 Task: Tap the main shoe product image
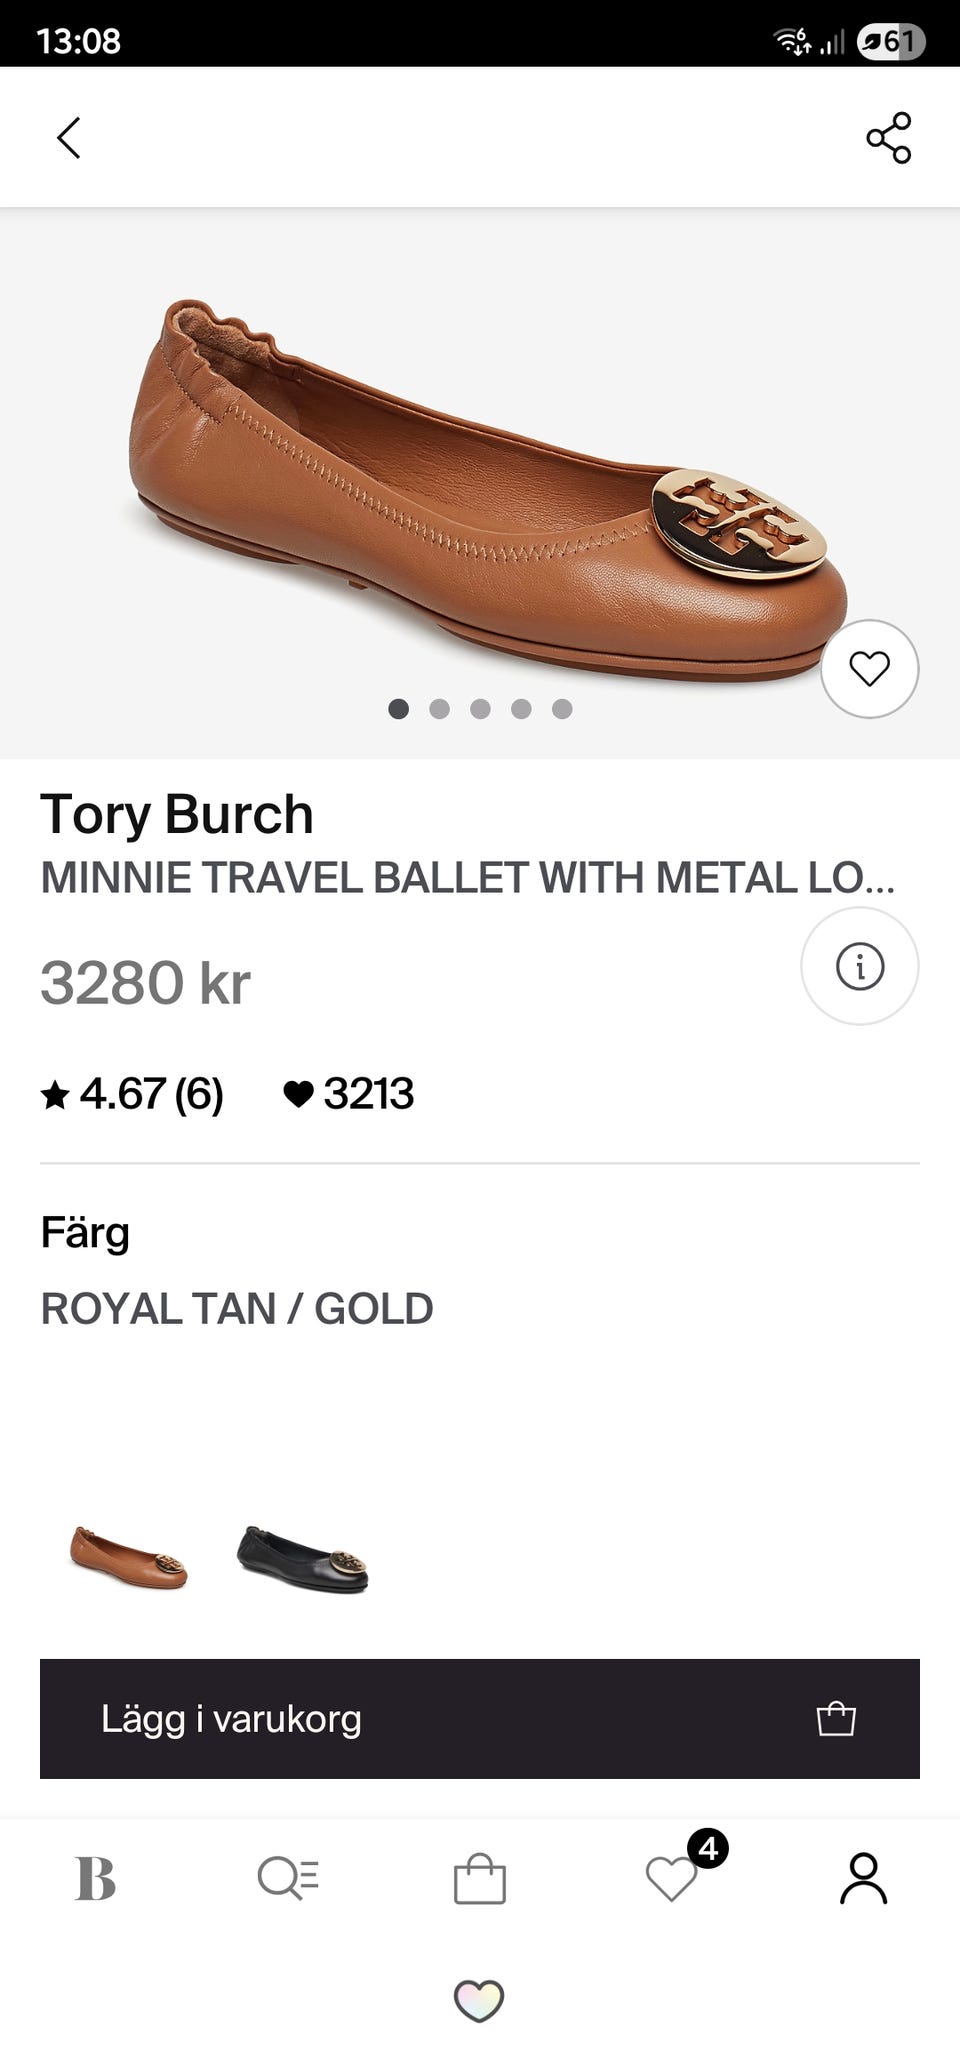(480, 480)
